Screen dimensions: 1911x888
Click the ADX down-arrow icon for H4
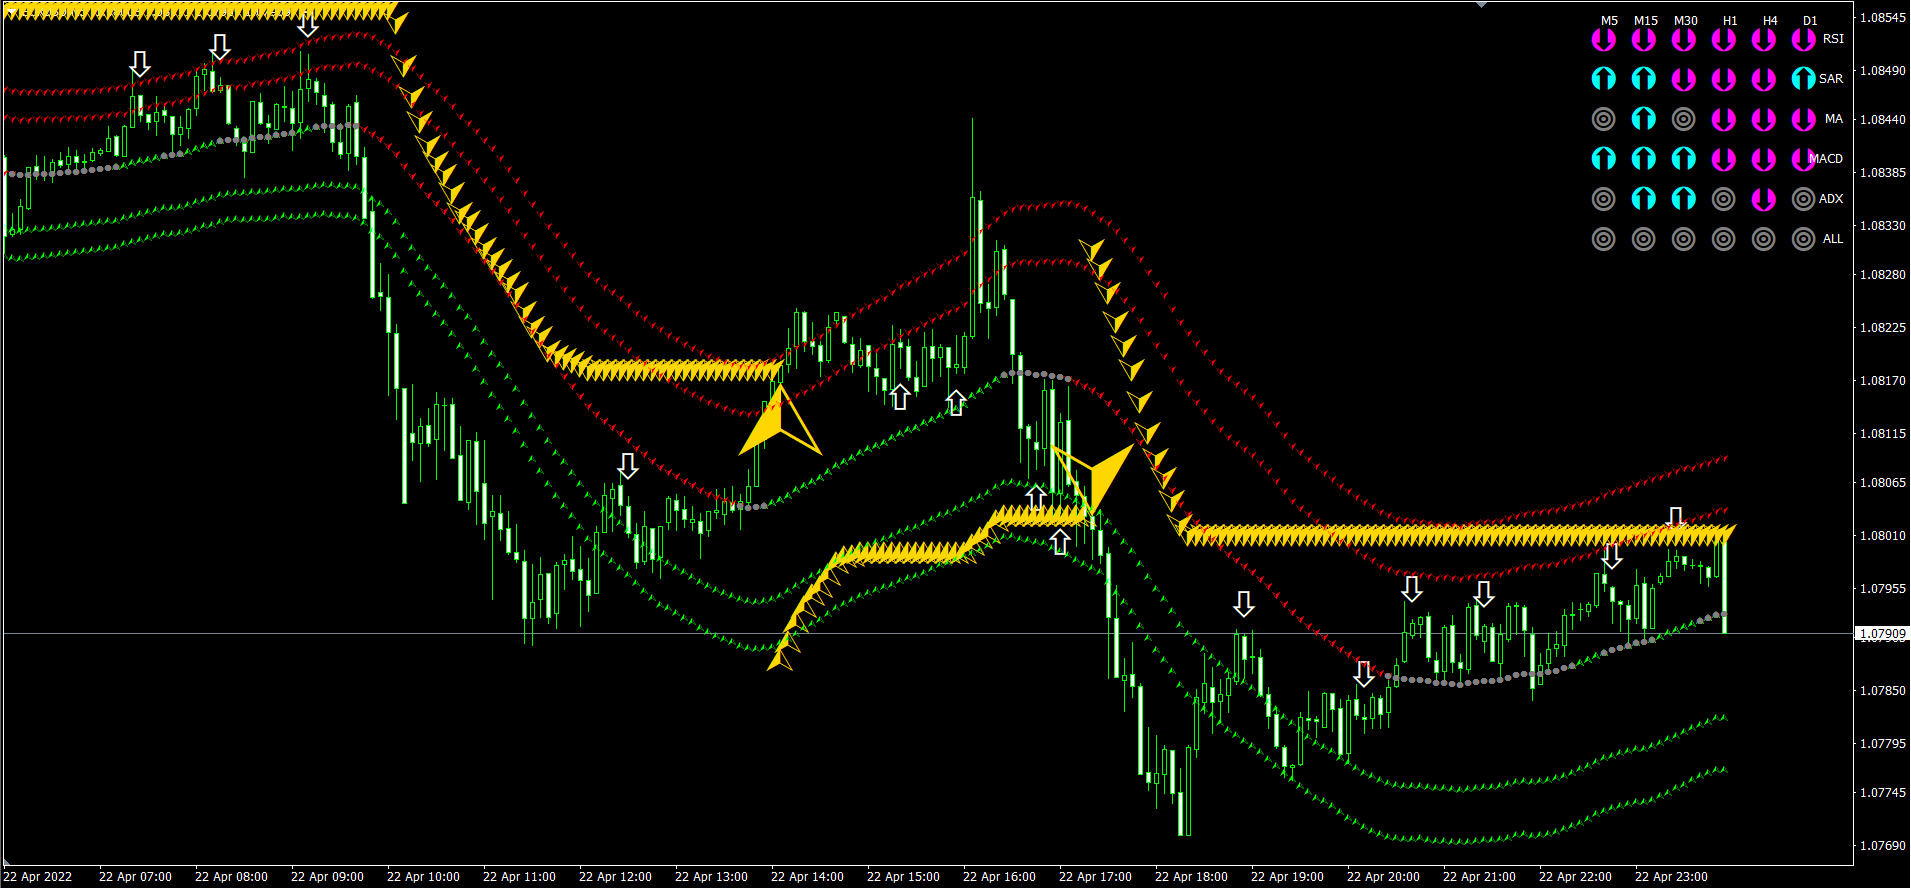[1764, 199]
